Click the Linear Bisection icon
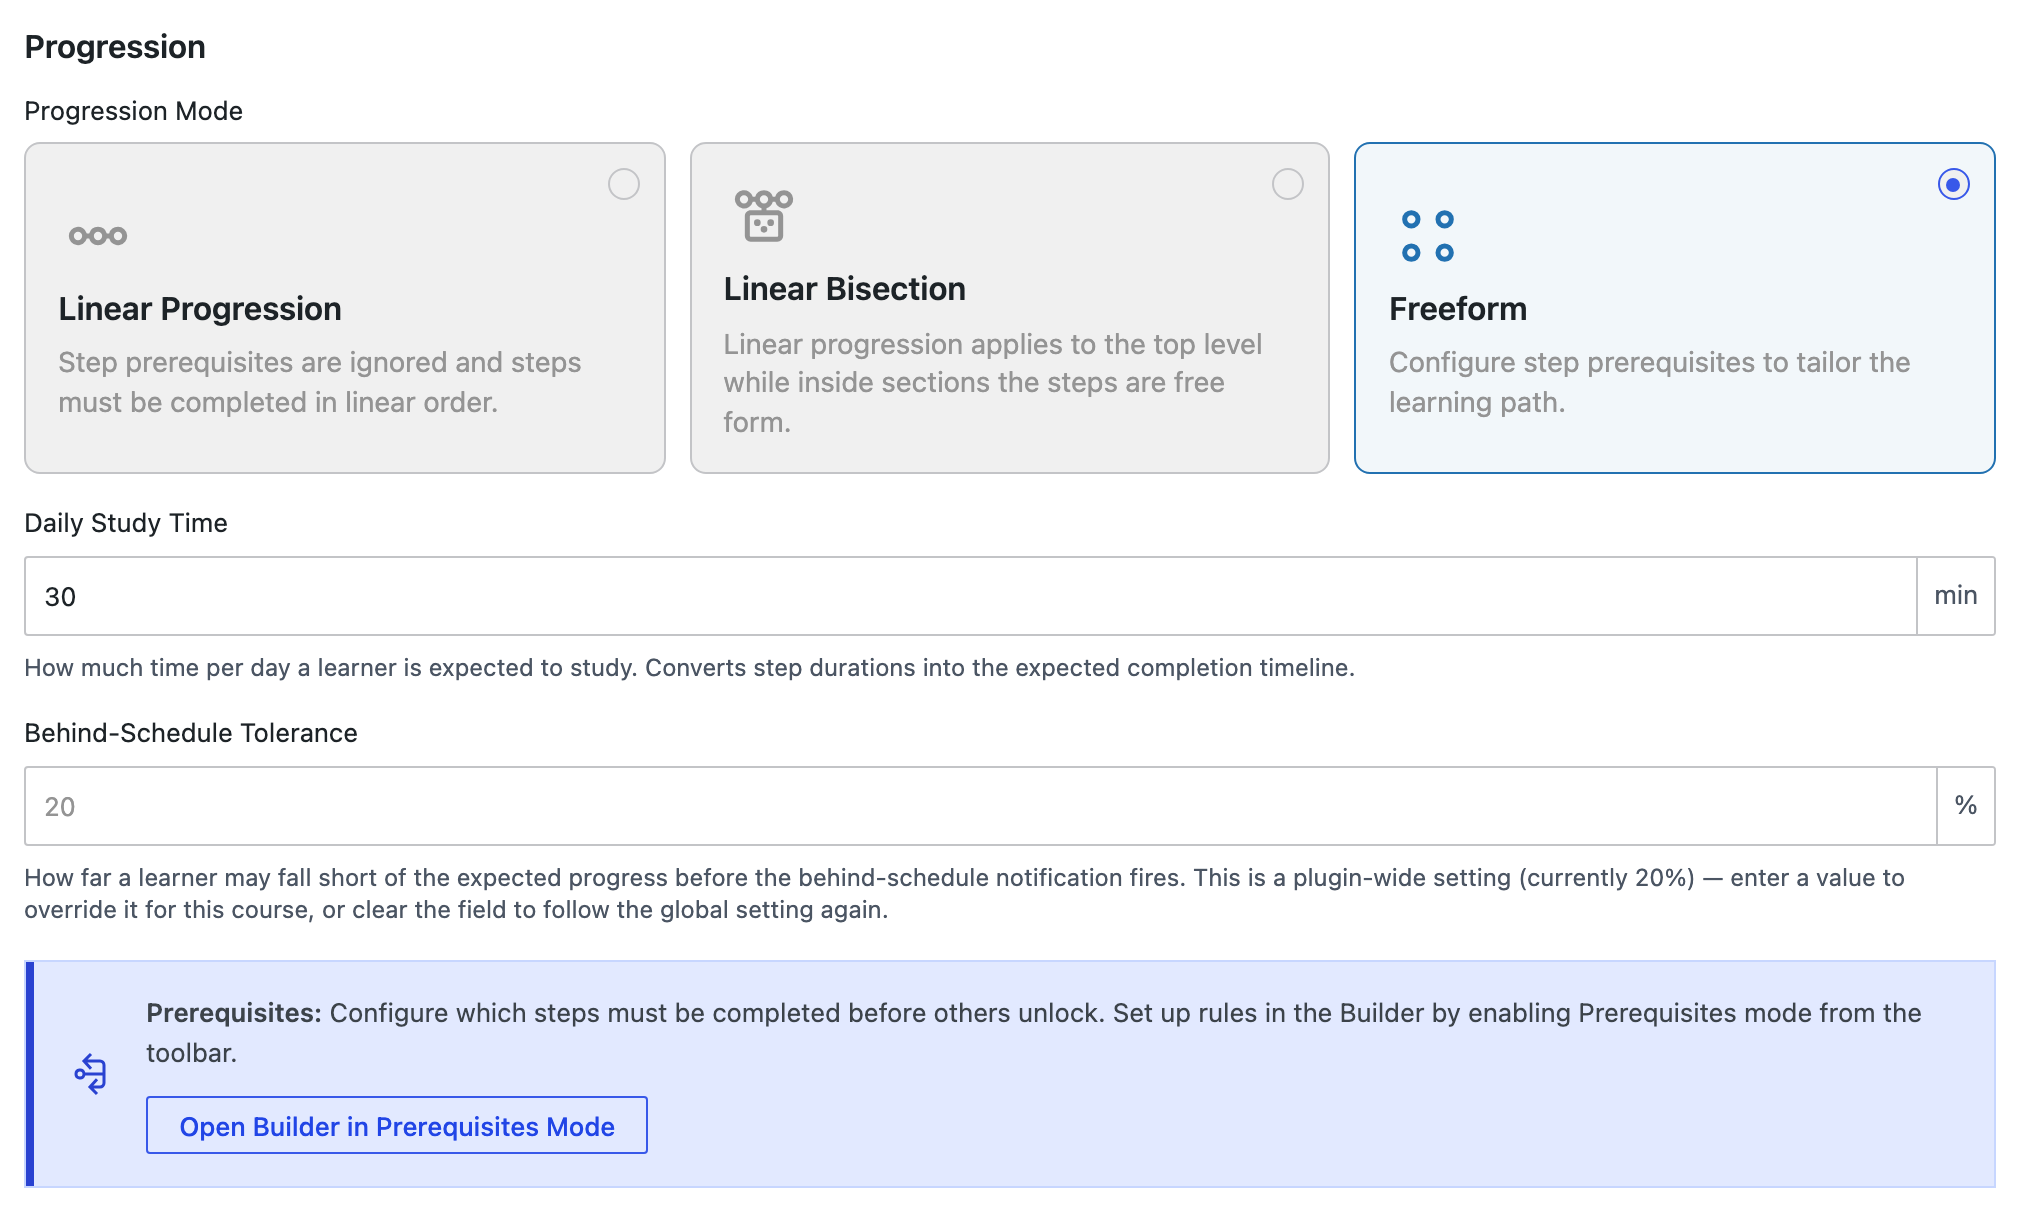This screenshot has width=2020, height=1214. pyautogui.click(x=764, y=216)
